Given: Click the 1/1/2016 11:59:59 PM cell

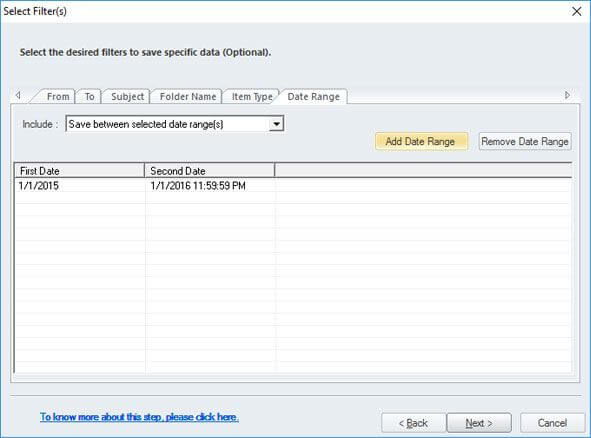Looking at the screenshot, I should [x=198, y=185].
